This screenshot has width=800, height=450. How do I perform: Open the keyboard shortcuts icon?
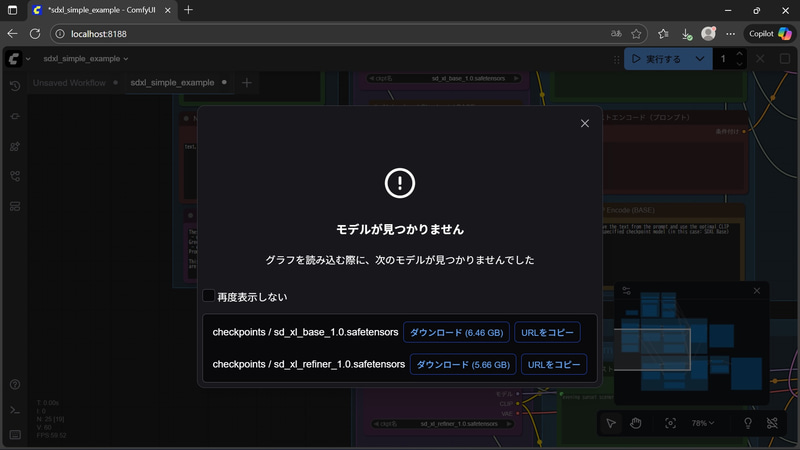click(x=15, y=435)
